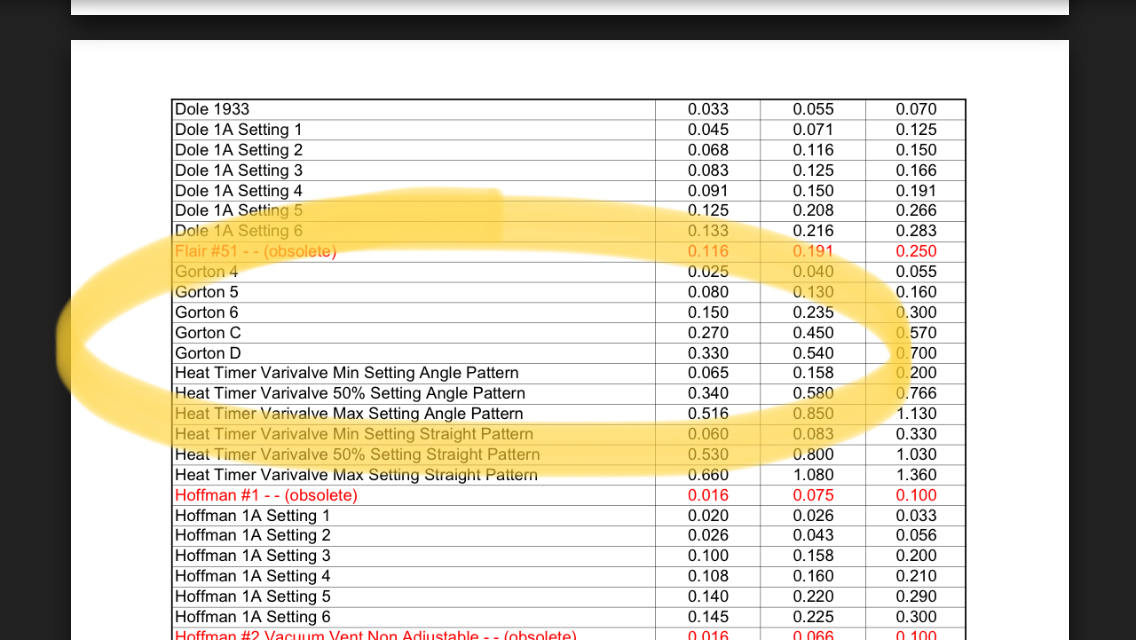This screenshot has width=1136, height=640.
Task: Select the 'Hoffman 1A Setting 1' label
Action: [x=252, y=515]
